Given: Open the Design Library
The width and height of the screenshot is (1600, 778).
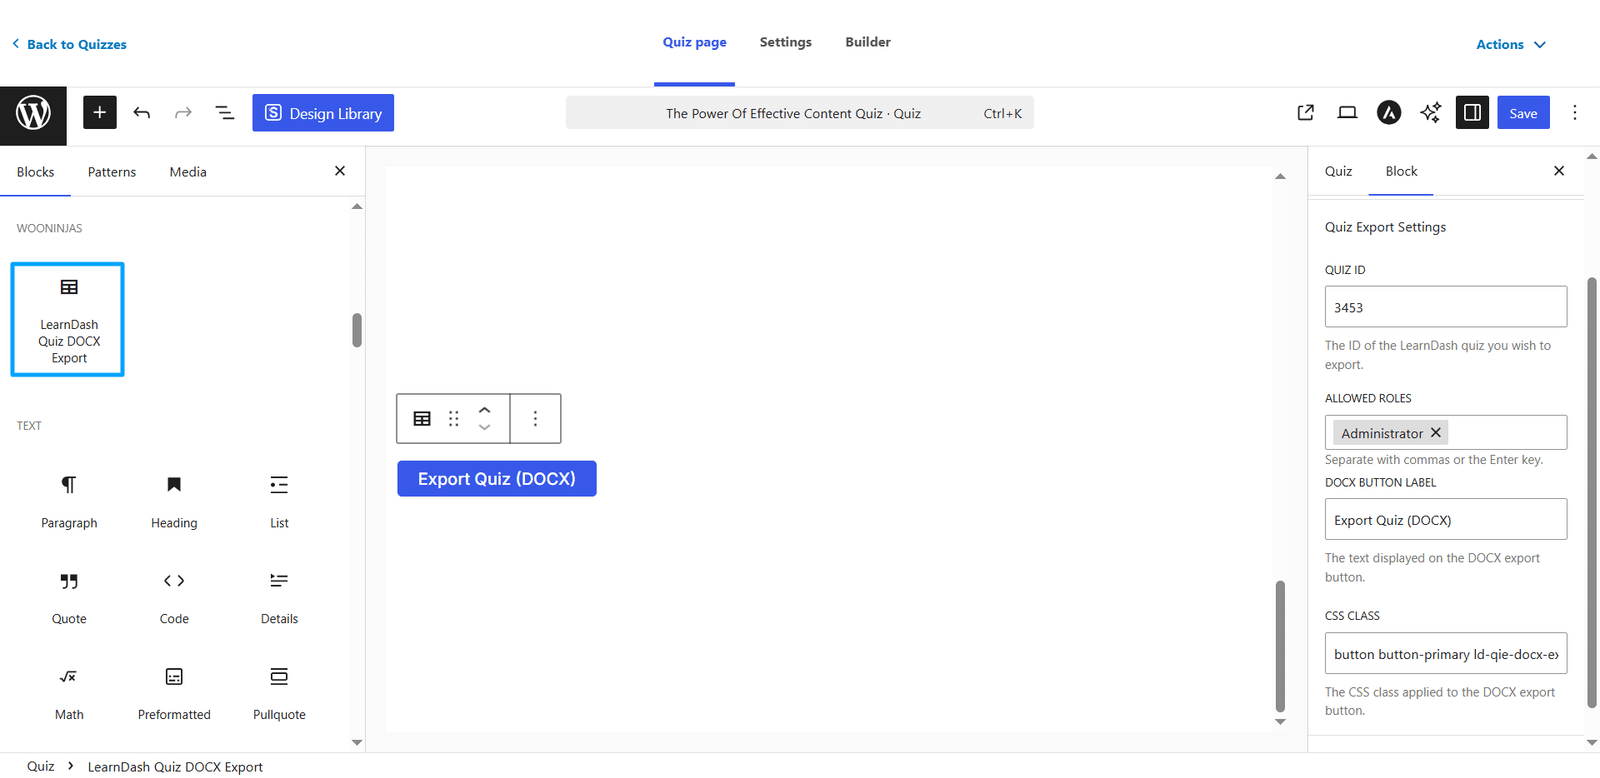Looking at the screenshot, I should pos(323,113).
